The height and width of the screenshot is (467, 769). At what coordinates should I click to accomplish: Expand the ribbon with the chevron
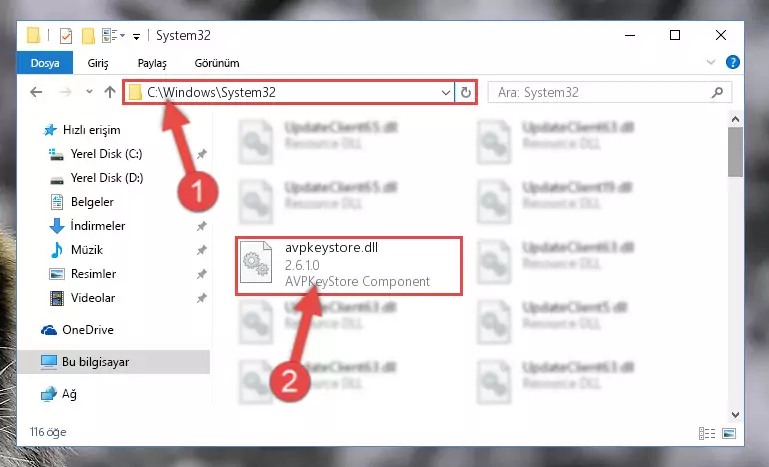[711, 62]
